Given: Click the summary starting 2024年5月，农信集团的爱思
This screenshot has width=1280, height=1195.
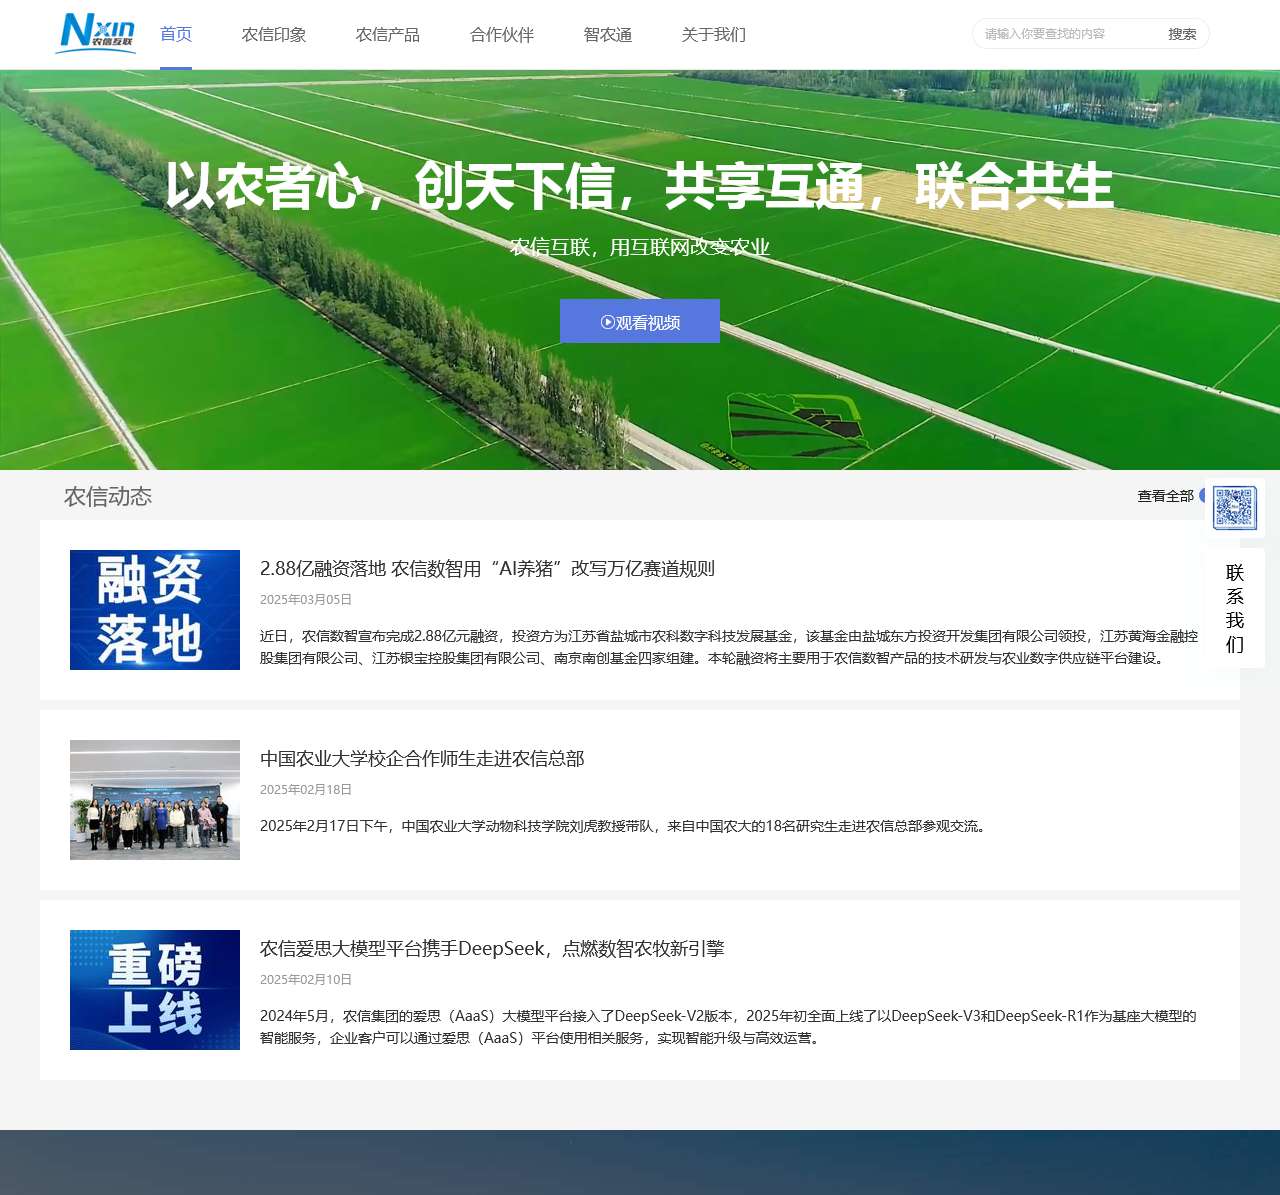Looking at the screenshot, I should tap(728, 1027).
